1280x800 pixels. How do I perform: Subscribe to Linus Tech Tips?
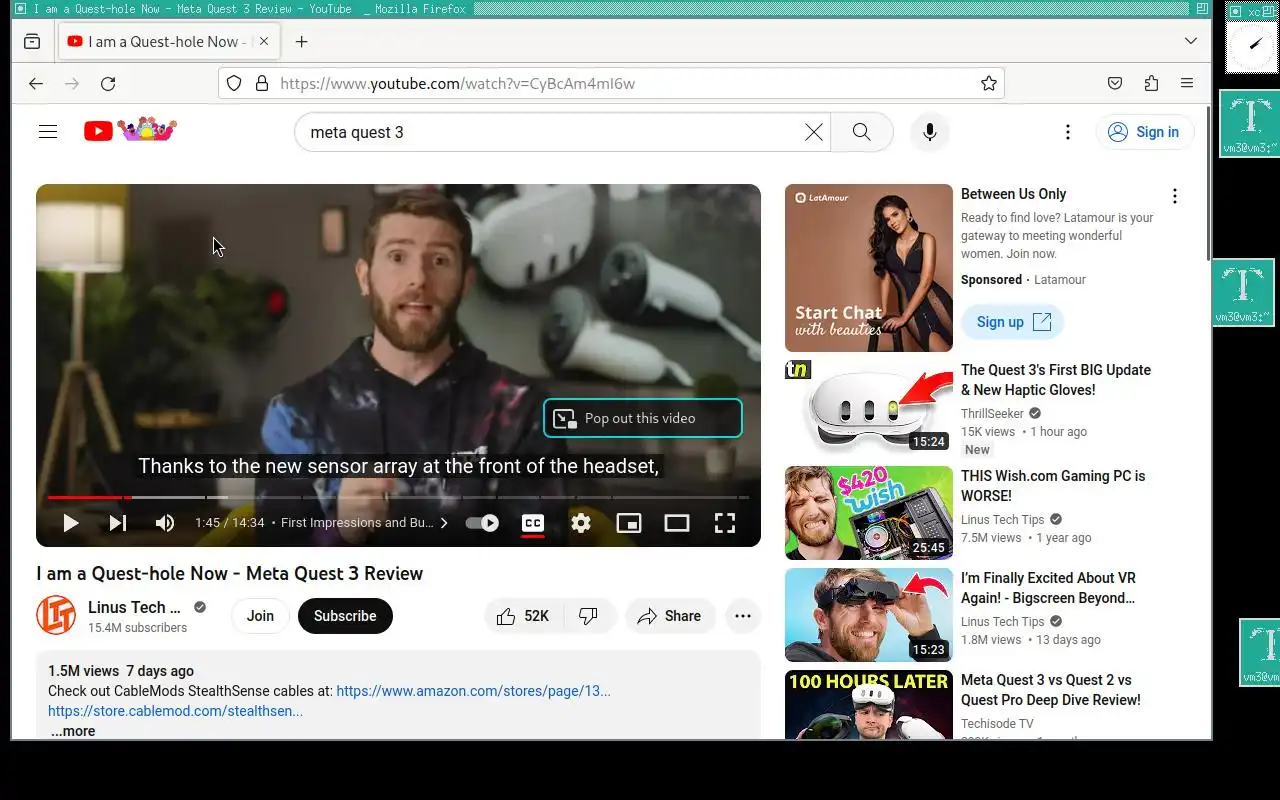click(x=345, y=616)
